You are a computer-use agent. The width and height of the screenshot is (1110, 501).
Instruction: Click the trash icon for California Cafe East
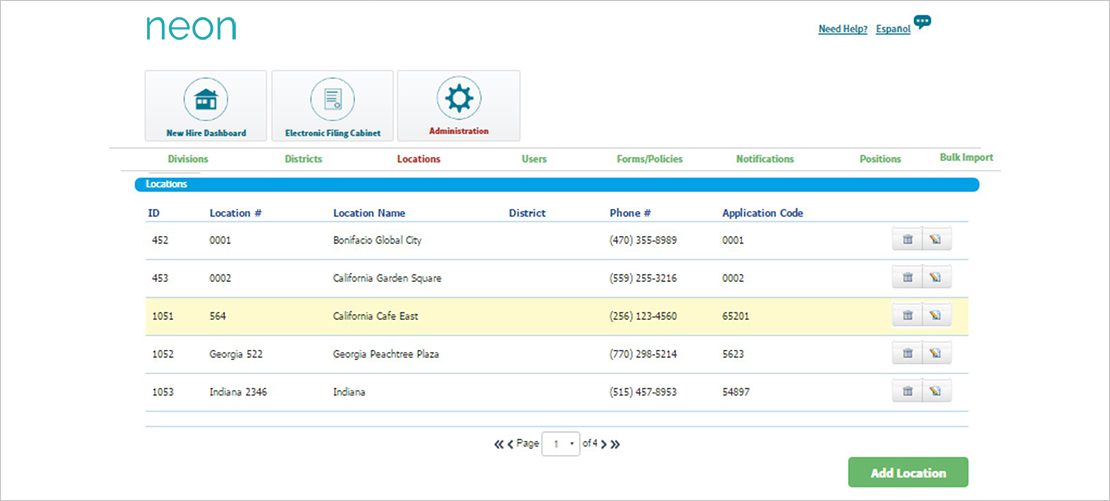coord(907,316)
